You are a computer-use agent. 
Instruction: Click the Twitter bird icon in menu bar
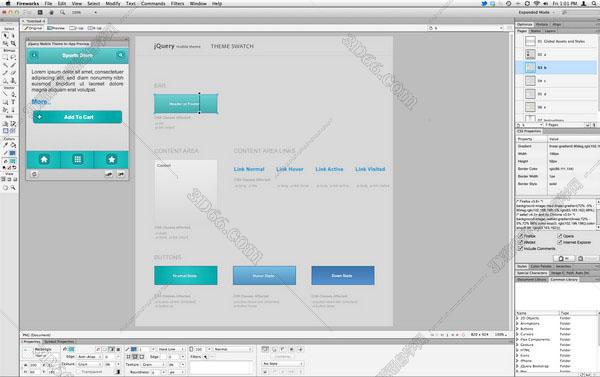[x=484, y=3]
